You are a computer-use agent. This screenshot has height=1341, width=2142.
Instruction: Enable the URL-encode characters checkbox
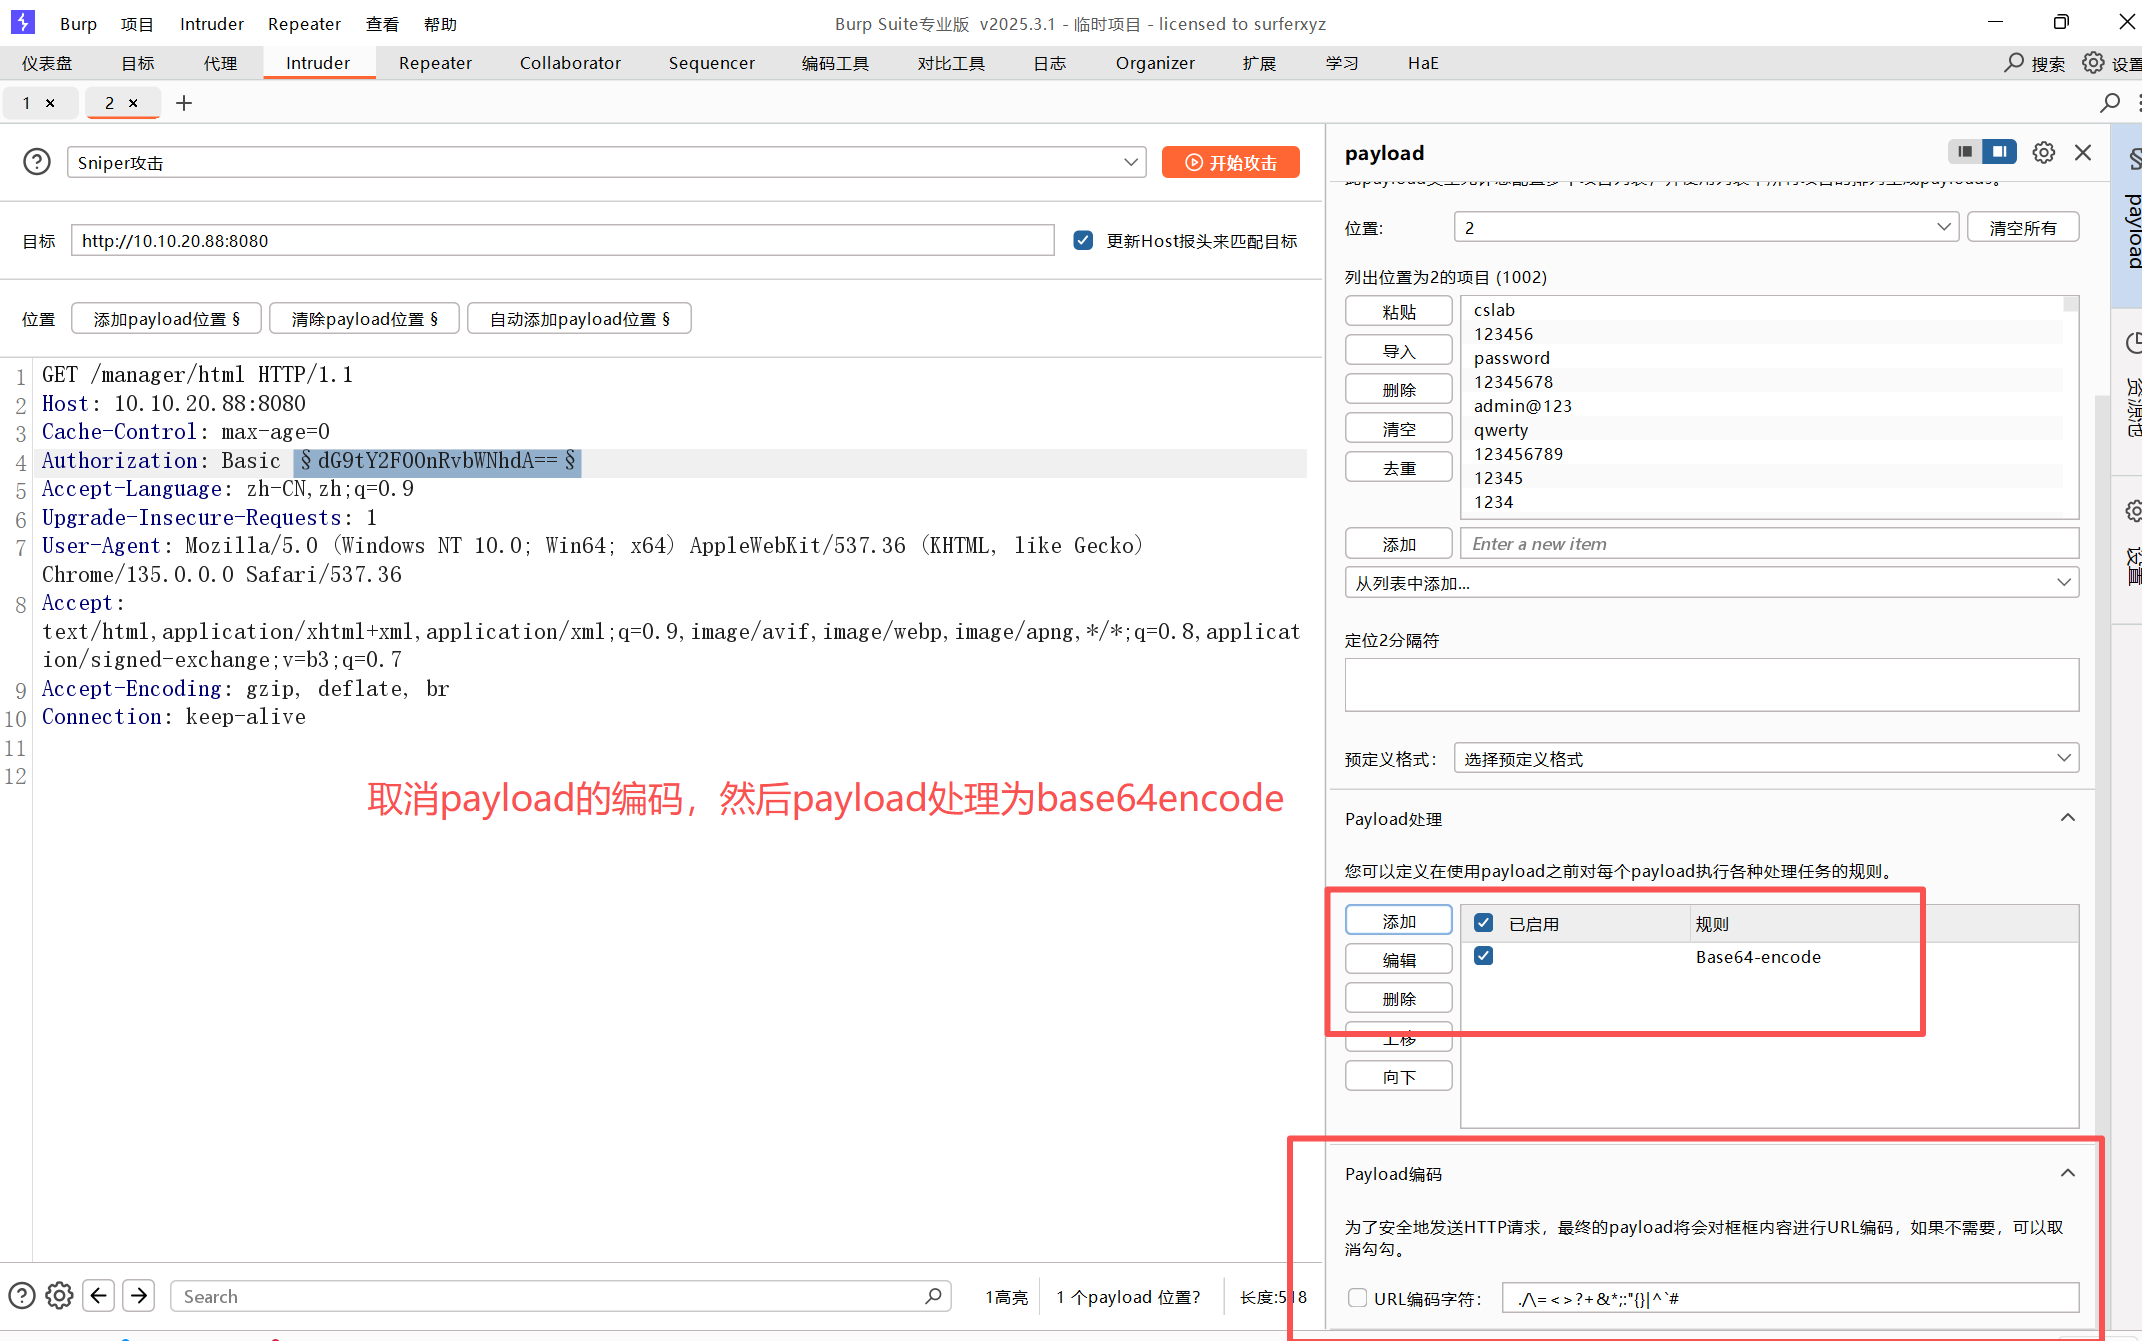click(1357, 1298)
